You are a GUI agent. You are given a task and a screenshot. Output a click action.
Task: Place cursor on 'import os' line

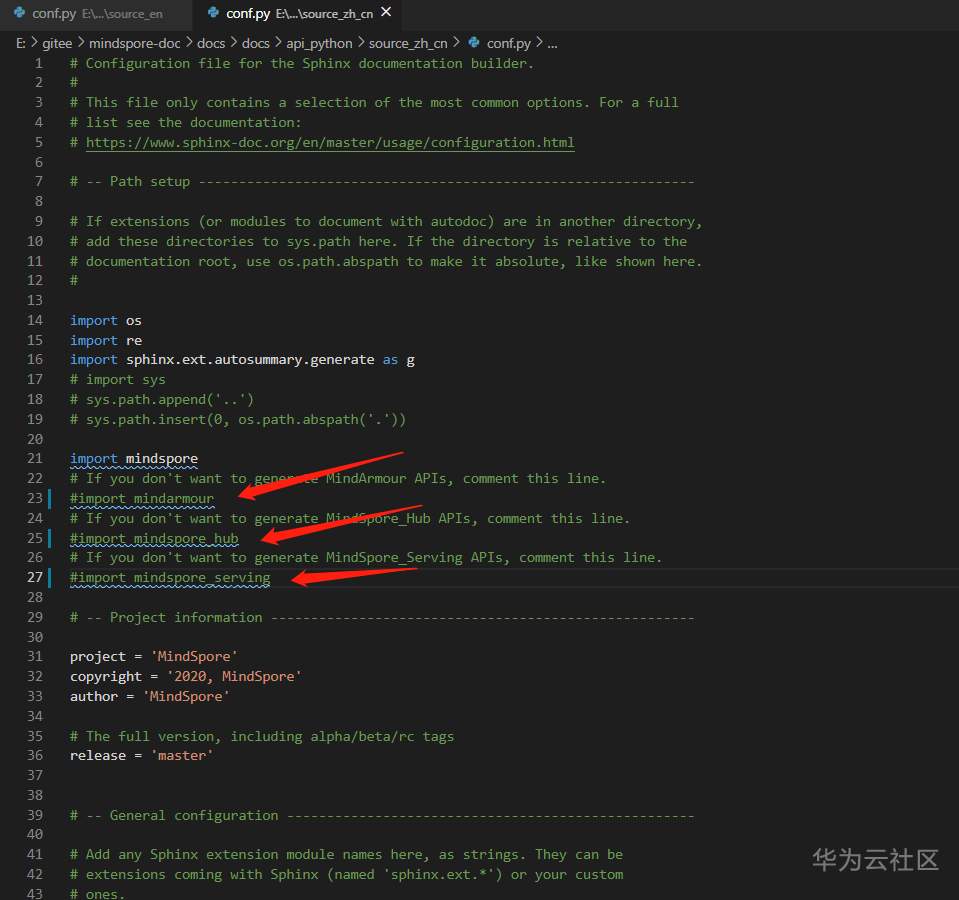coord(106,320)
